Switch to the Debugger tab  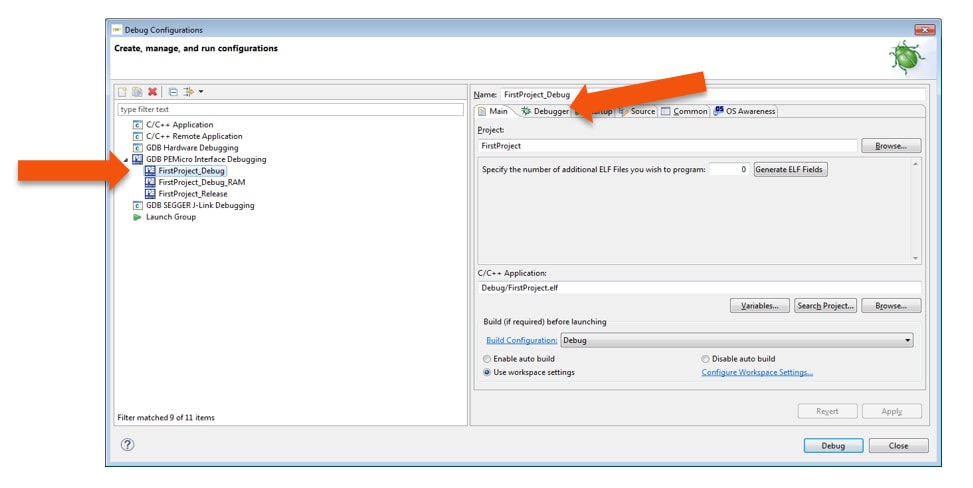tap(545, 111)
